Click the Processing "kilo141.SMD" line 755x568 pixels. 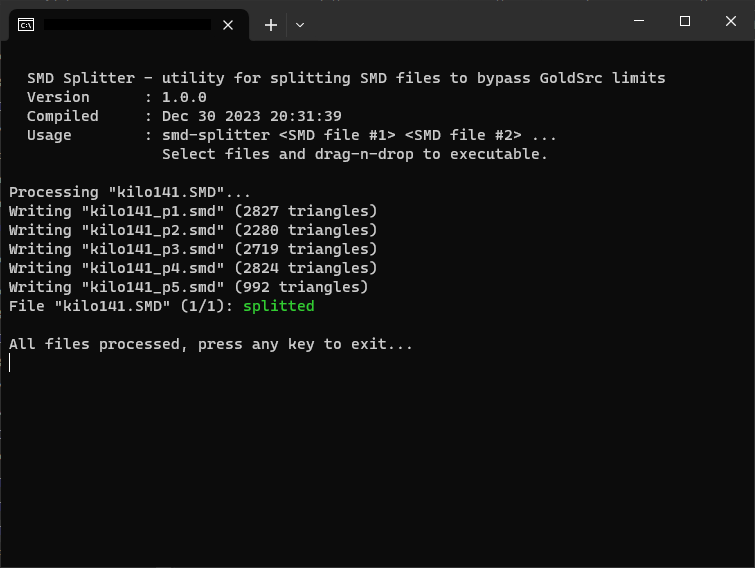(130, 192)
